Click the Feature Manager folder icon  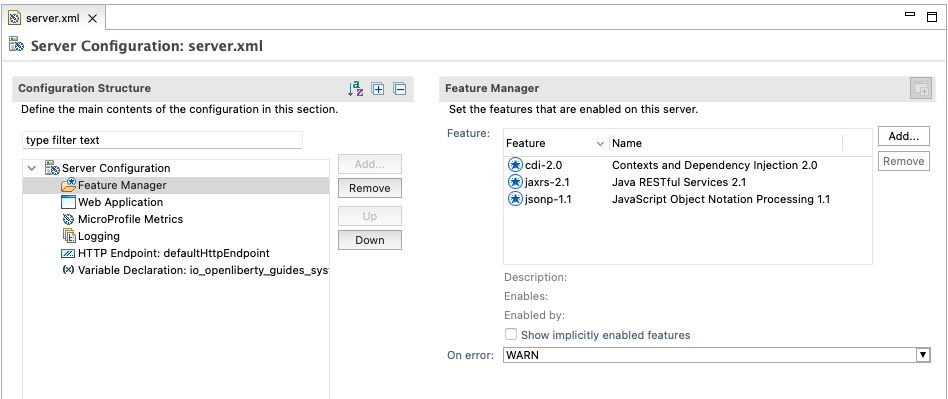tap(69, 185)
